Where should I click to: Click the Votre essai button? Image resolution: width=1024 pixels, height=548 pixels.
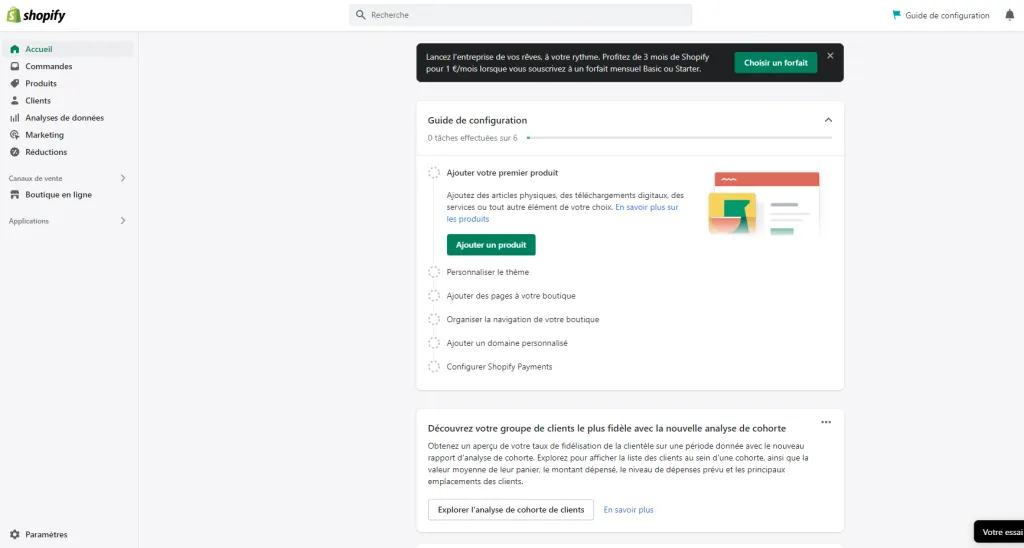click(999, 532)
